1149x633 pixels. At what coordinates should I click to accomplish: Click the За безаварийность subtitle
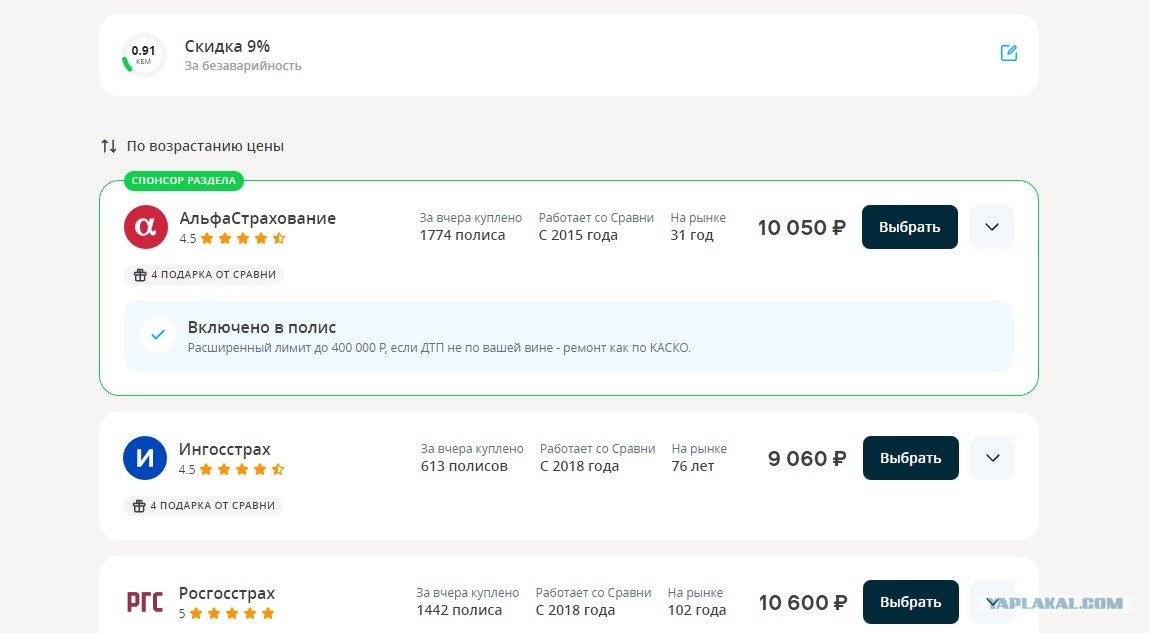click(x=243, y=66)
